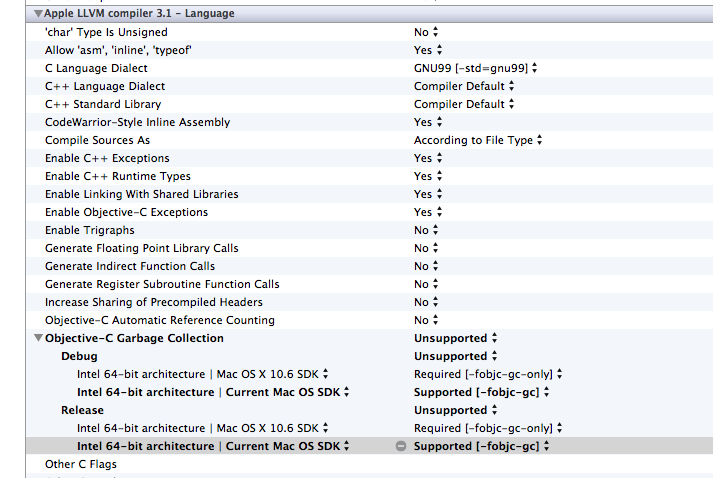The width and height of the screenshot is (713, 478).
Task: Select Increase Sharing of Precompiled Headers setting
Action: 154,302
